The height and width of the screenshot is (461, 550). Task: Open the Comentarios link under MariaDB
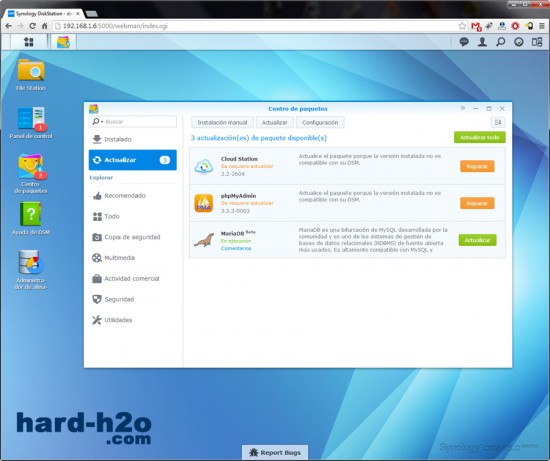pos(236,248)
